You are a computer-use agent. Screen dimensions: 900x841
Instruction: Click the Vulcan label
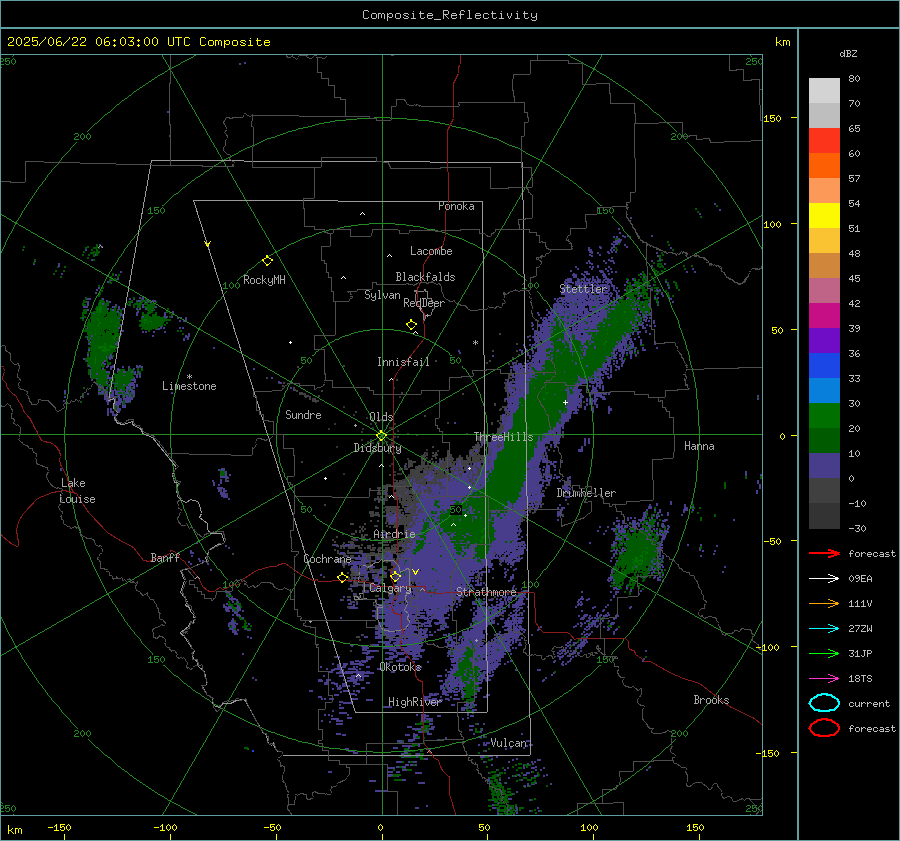pos(509,743)
